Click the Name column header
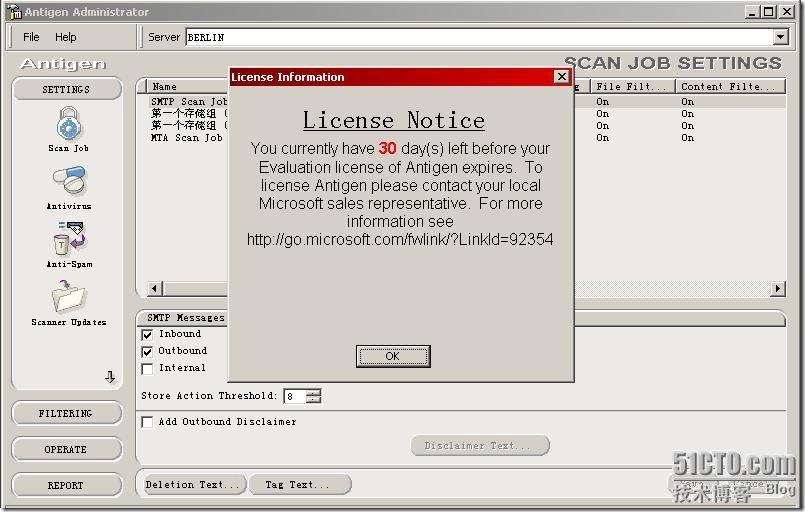 pos(185,86)
